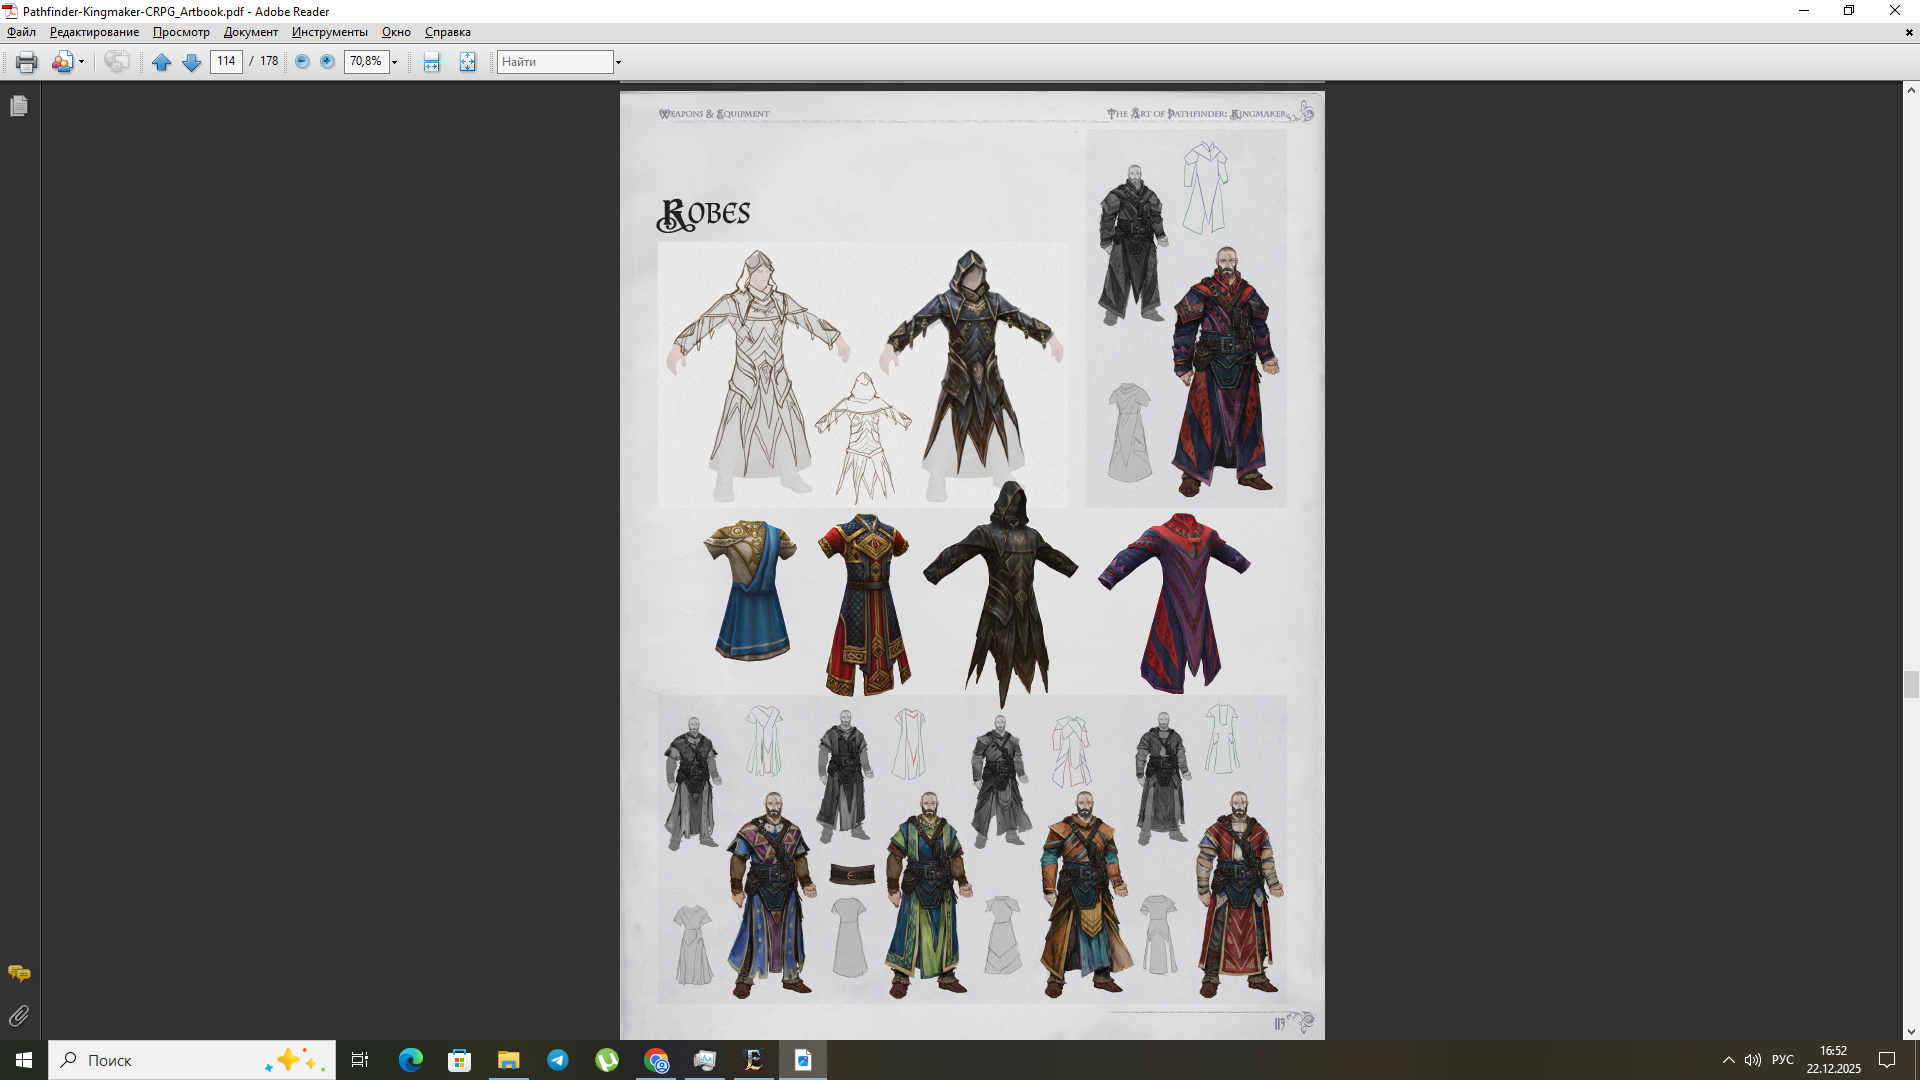Image resolution: width=1920 pixels, height=1080 pixels.
Task: Click the page number input field
Action: point(226,62)
